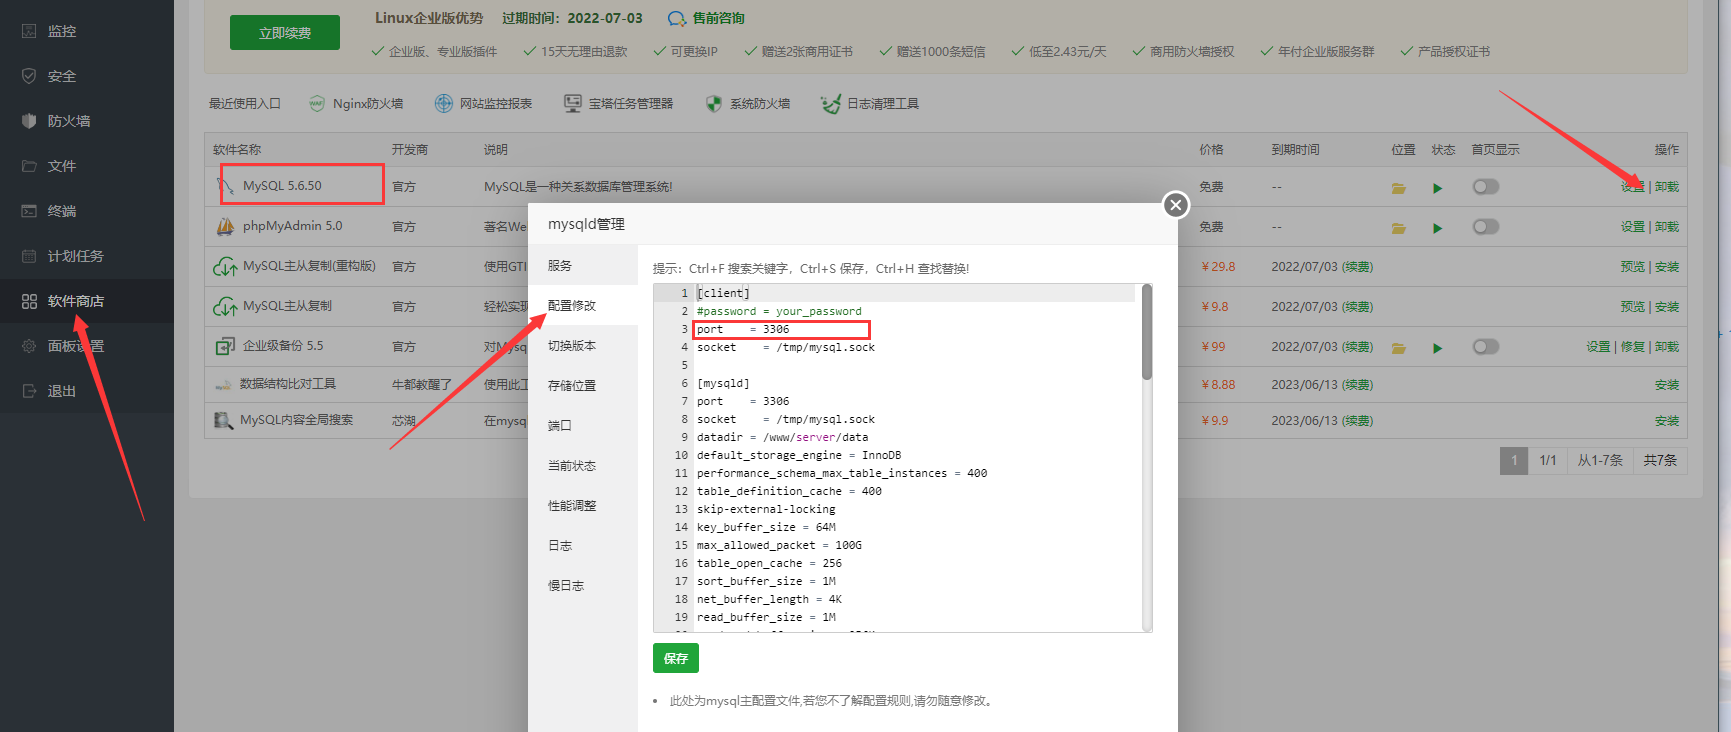Click 安装 install for 数据结构比对工具 row

(x=1667, y=385)
